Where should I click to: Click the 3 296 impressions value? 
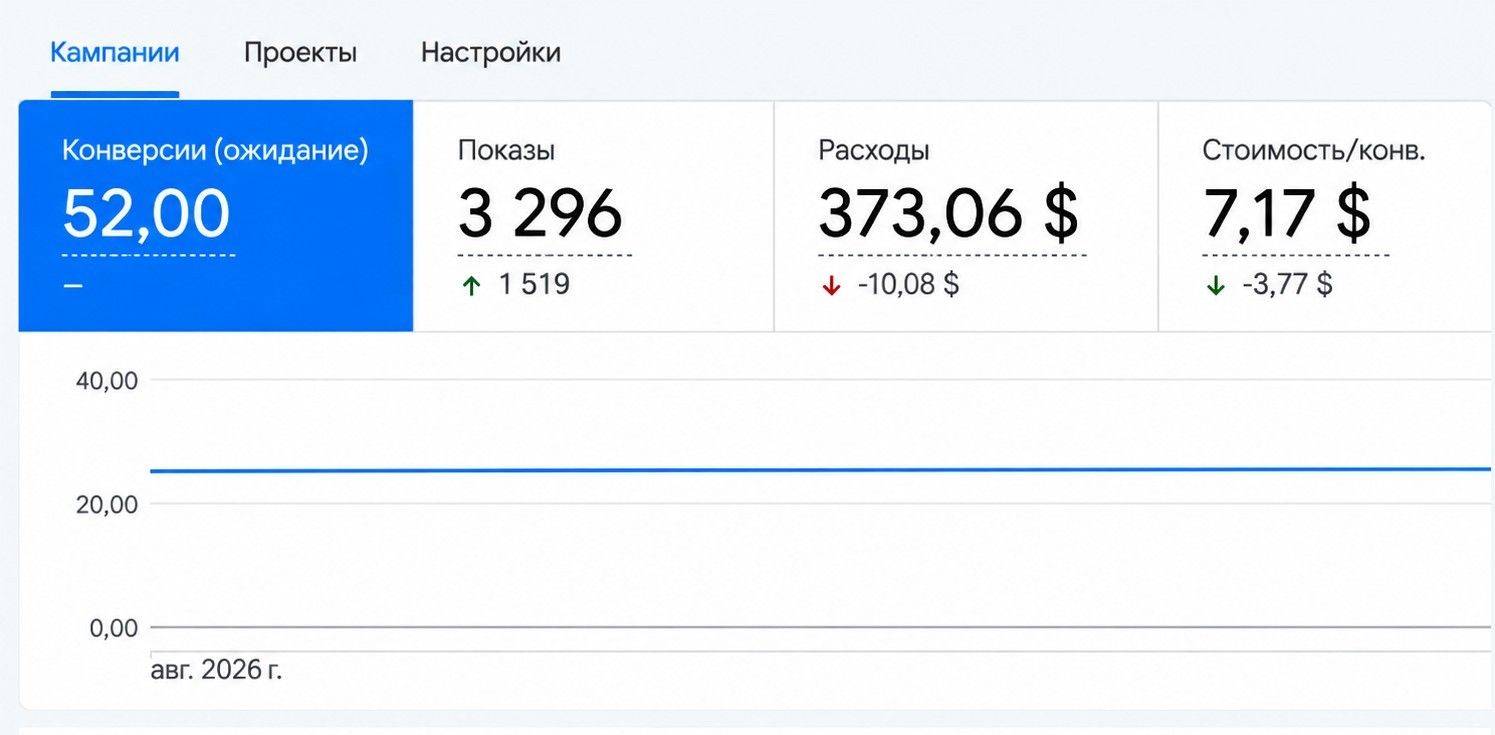[x=541, y=214]
